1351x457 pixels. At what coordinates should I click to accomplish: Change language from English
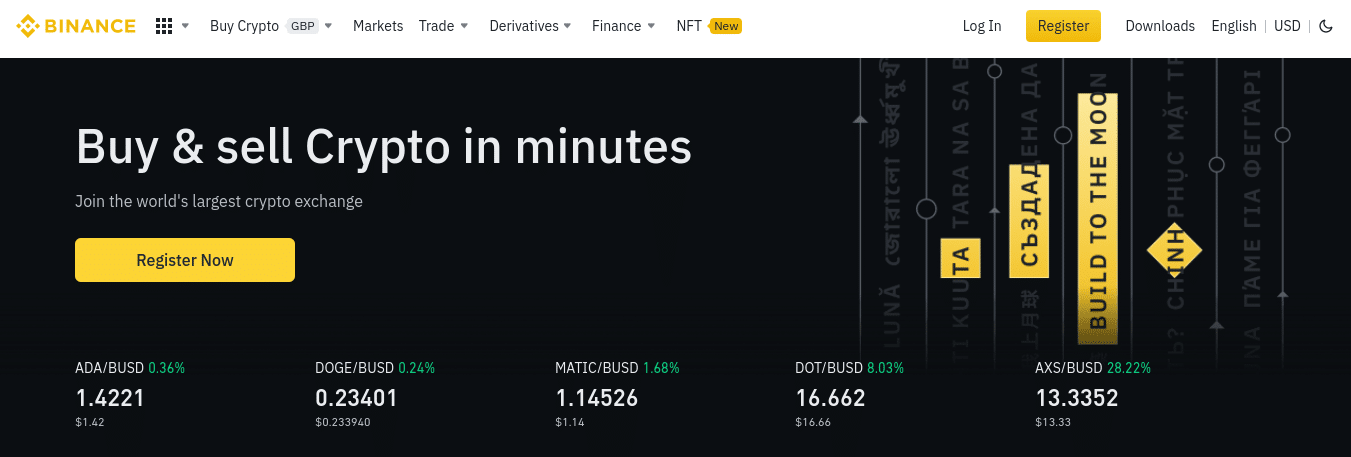(1234, 26)
